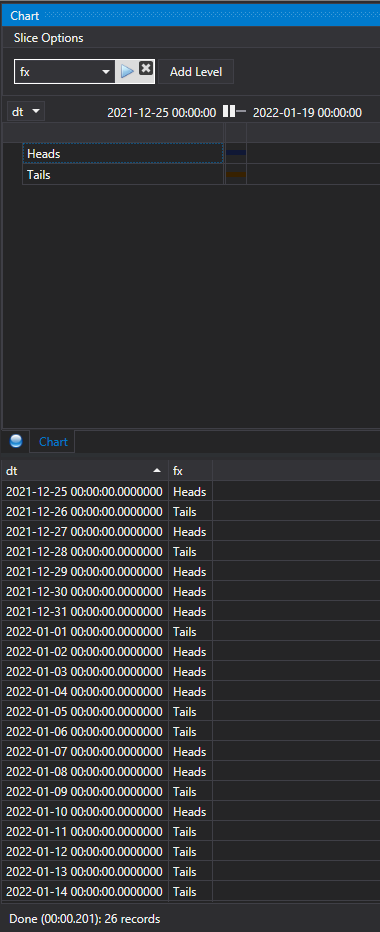Select cell 2022-01-05 00:00:00.0000000
Screen dimensions: 380x932
coord(84,711)
